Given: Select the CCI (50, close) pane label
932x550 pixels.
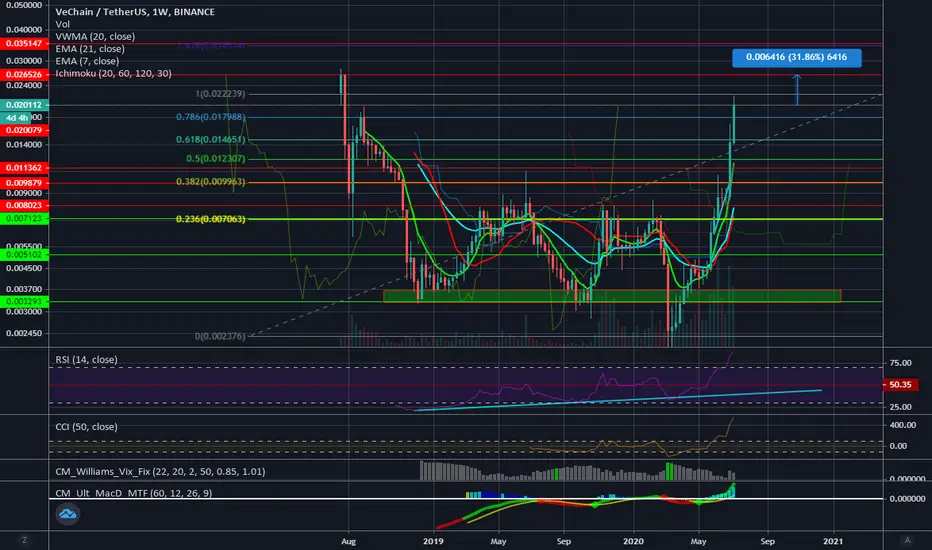Looking at the screenshot, I should pyautogui.click(x=86, y=427).
